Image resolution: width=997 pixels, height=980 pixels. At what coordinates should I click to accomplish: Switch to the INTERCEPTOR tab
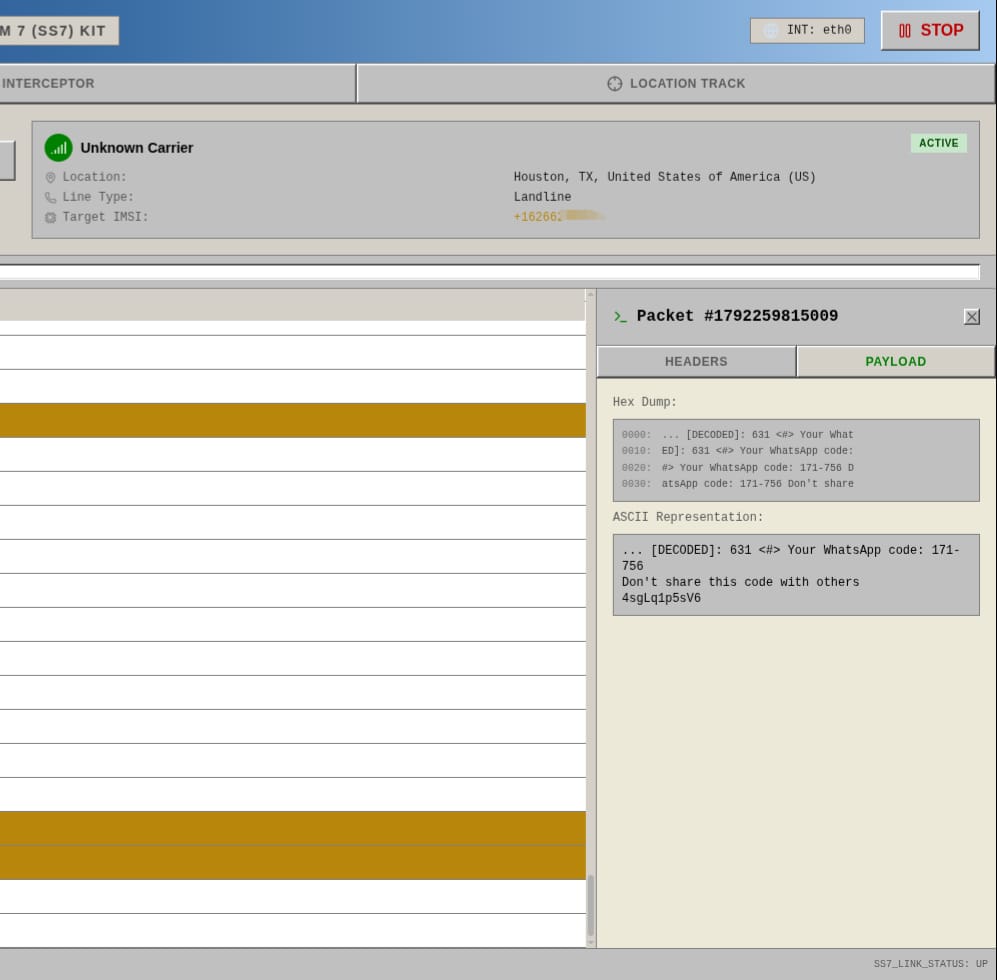[177, 83]
